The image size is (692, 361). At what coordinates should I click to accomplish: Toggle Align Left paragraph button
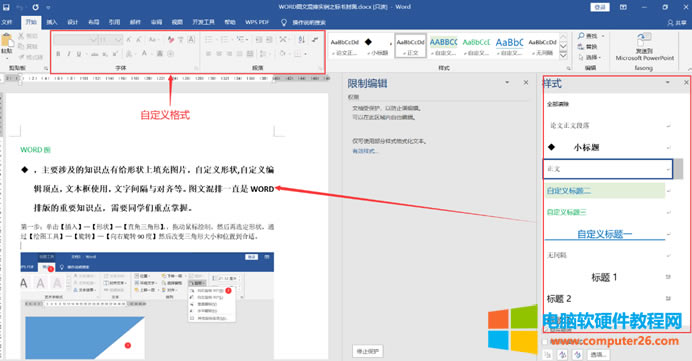point(208,54)
